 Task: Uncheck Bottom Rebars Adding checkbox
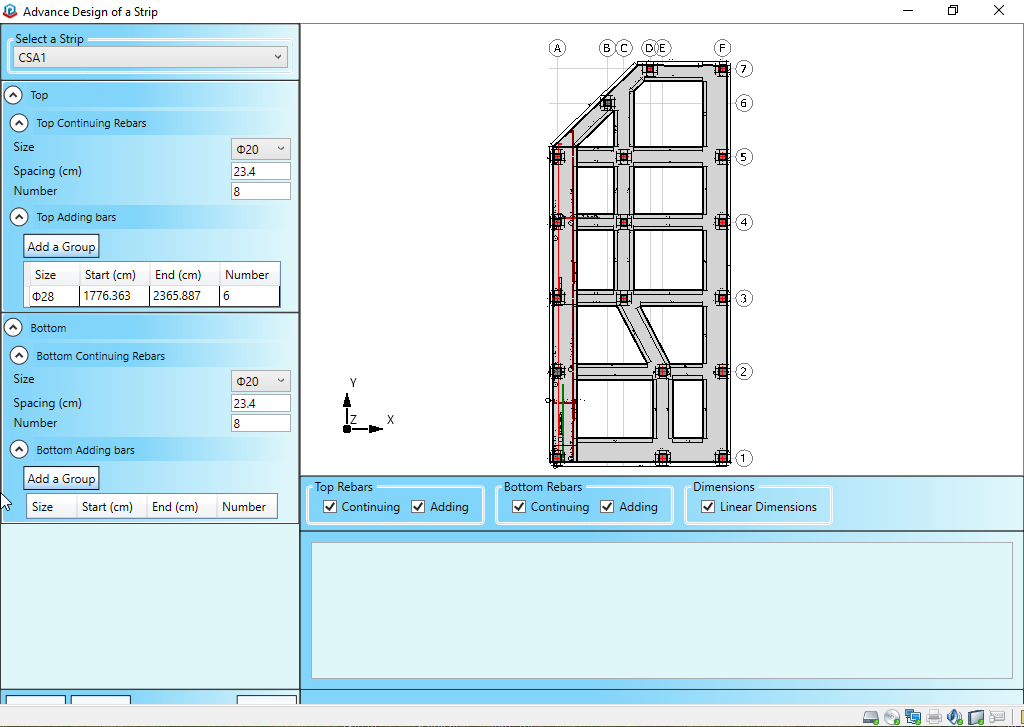(x=607, y=506)
